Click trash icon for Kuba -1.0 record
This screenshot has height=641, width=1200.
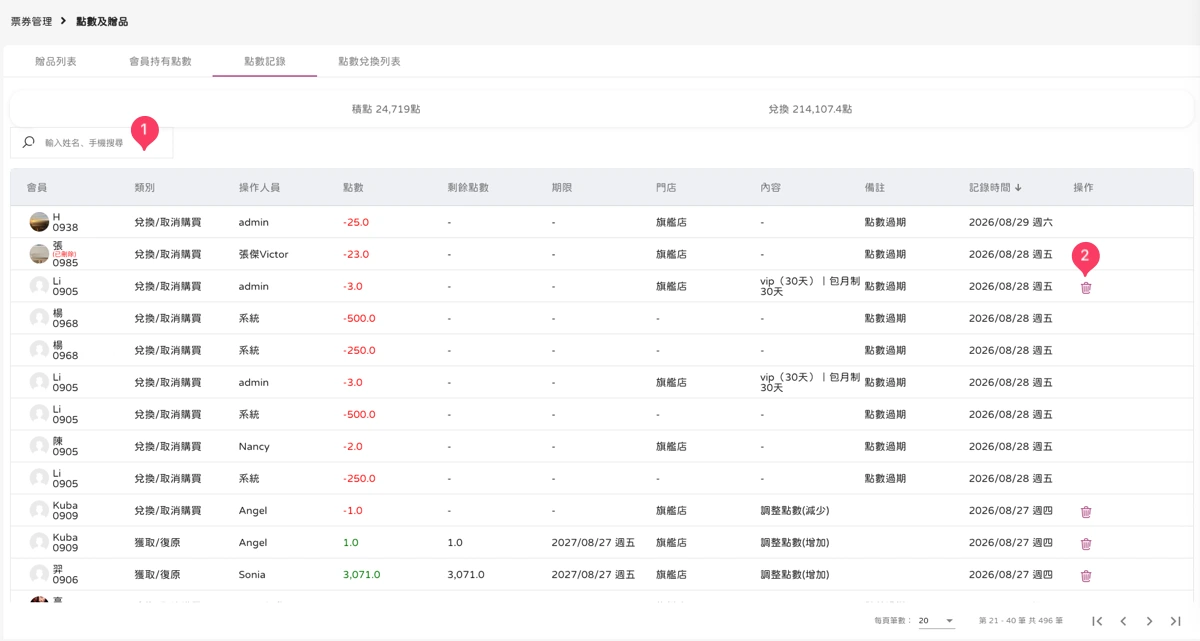point(1086,511)
